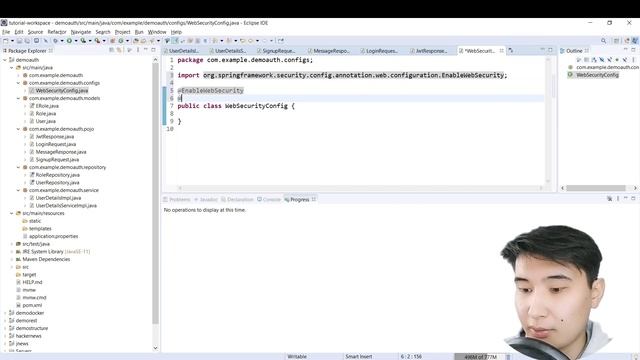Viewport: 640px width, 360px height.
Task: Click the editor horizontal scrollbar
Action: pyautogui.click(x=359, y=188)
